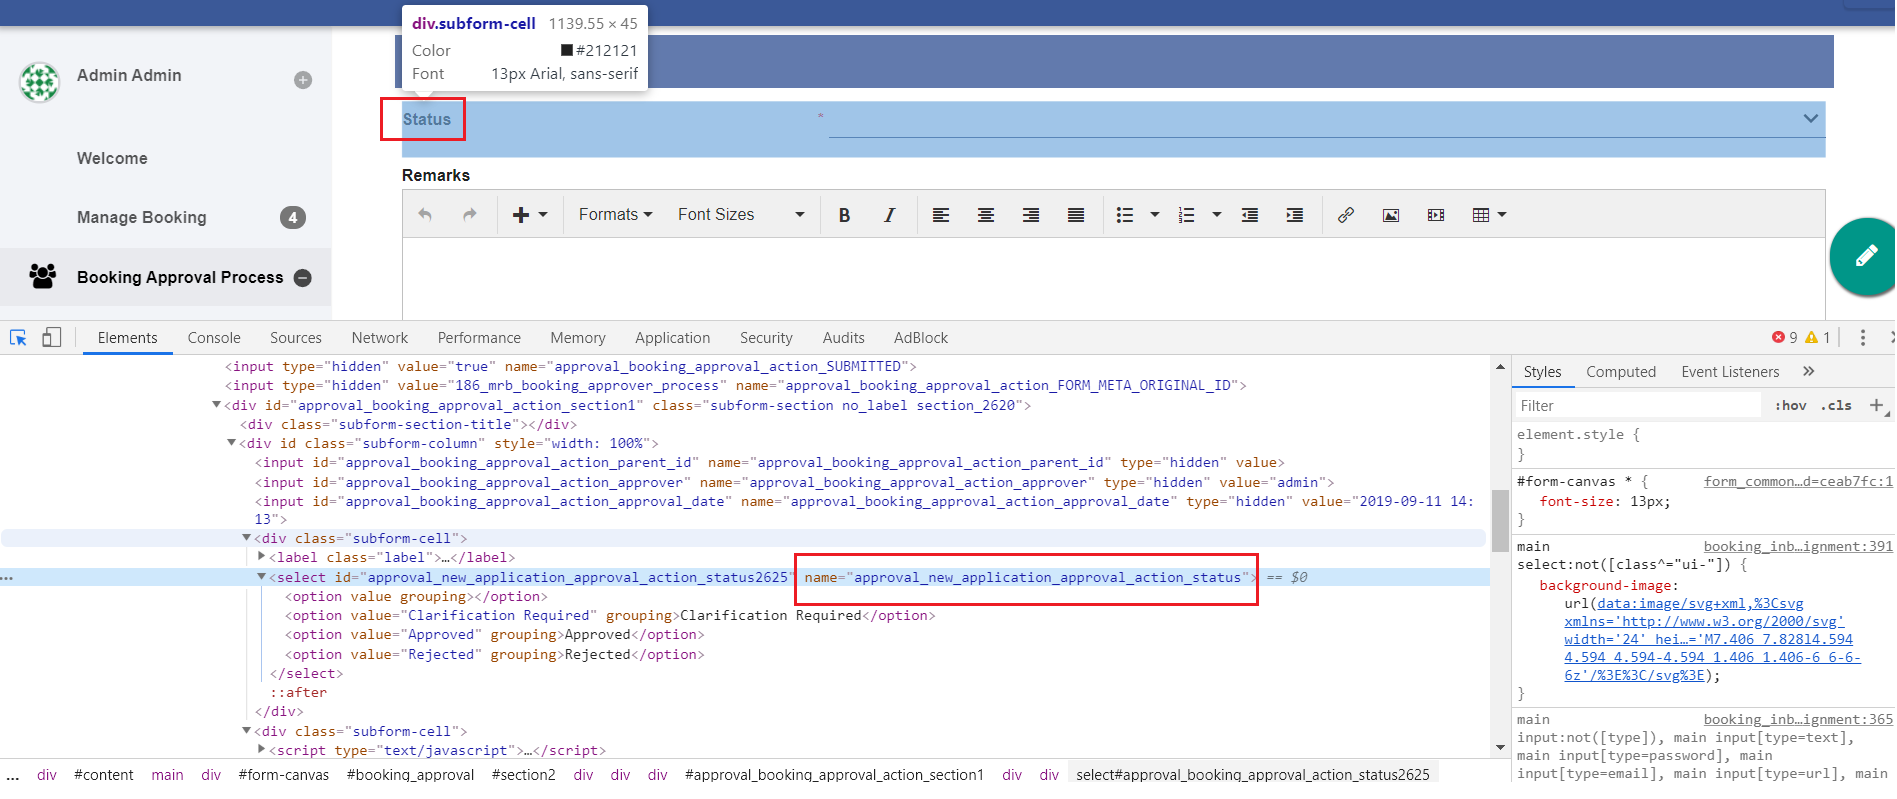
Task: Switch to the Console tab
Action: click(214, 338)
